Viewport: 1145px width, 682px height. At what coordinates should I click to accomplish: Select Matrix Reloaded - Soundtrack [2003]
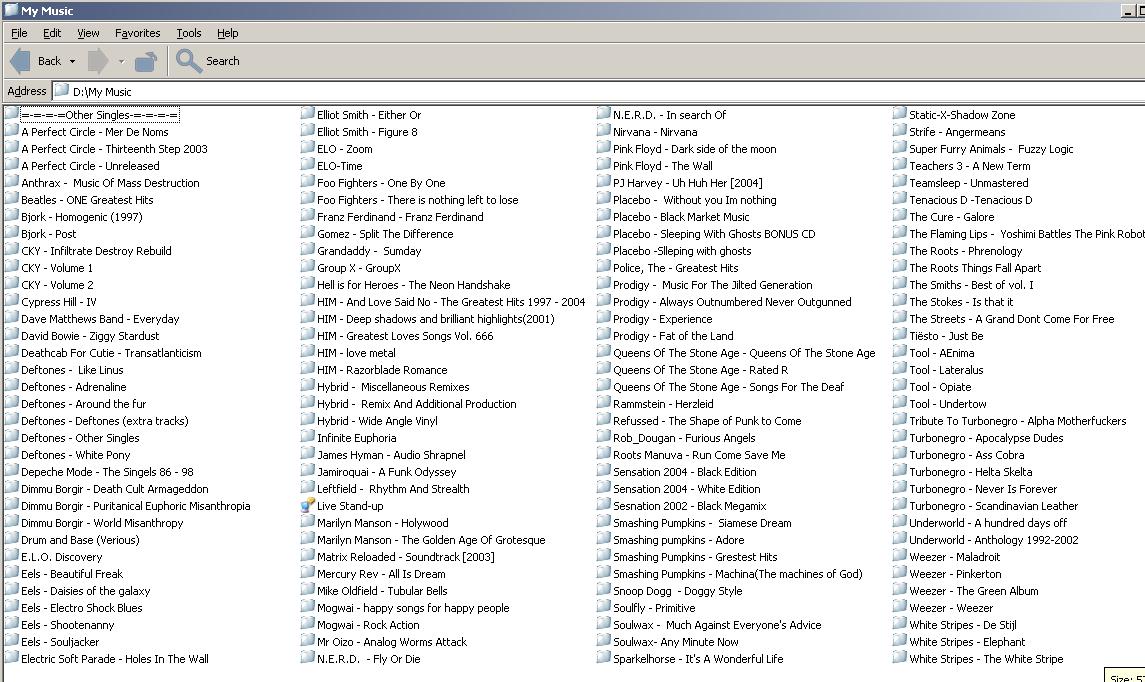[x=405, y=557]
